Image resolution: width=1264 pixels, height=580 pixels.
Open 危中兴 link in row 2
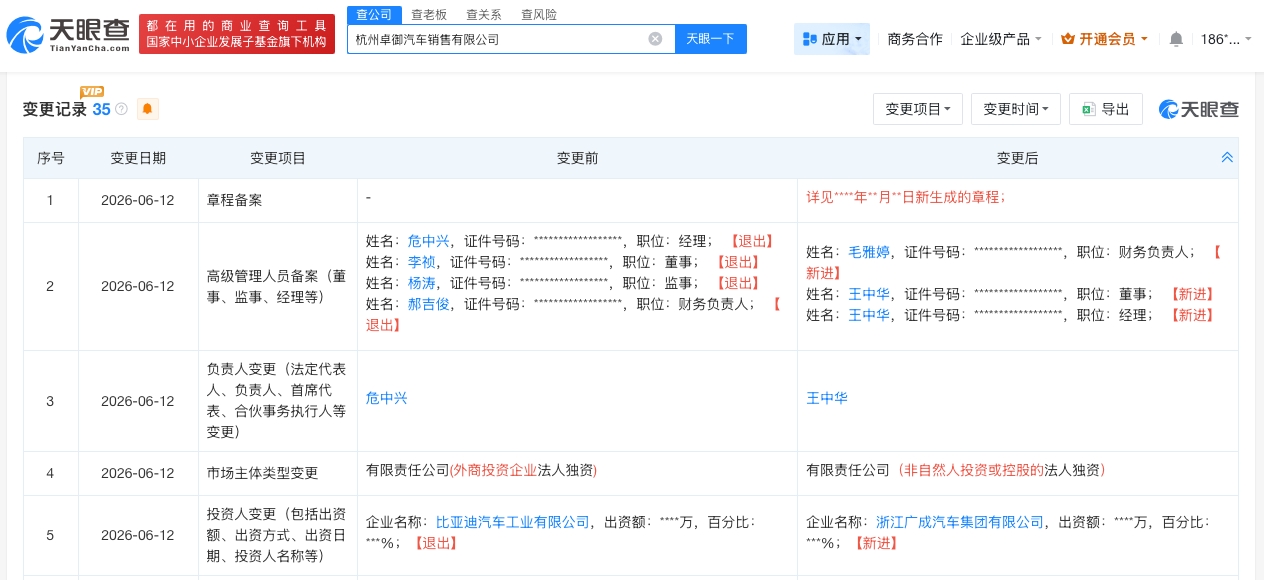coord(429,241)
